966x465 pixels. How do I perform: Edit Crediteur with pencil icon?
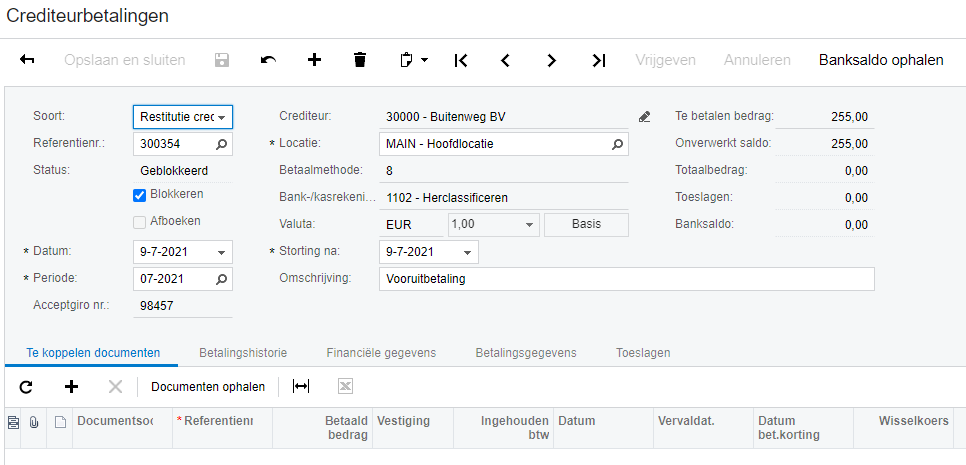645,117
